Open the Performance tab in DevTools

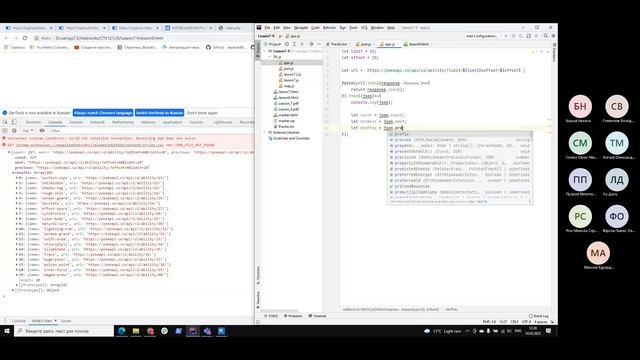tap(123, 122)
